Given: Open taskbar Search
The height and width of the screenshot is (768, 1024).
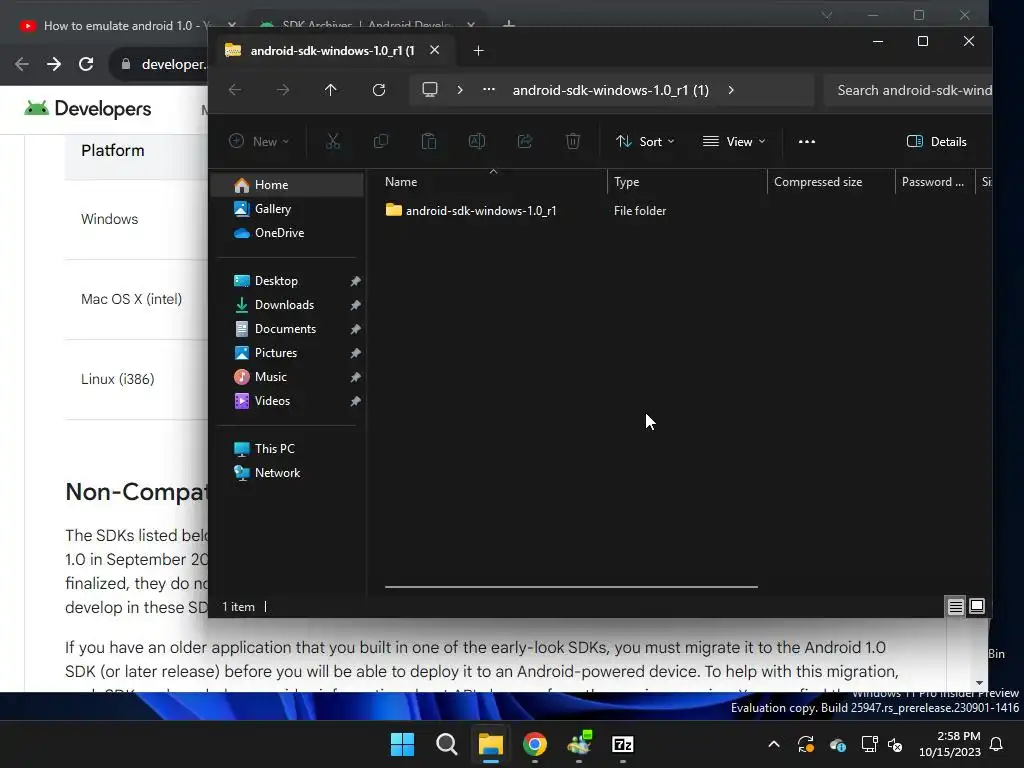Looking at the screenshot, I should click(x=447, y=744).
